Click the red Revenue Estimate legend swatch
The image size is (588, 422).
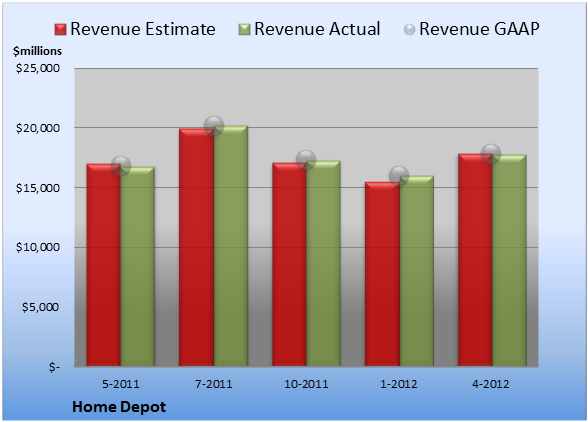60,30
